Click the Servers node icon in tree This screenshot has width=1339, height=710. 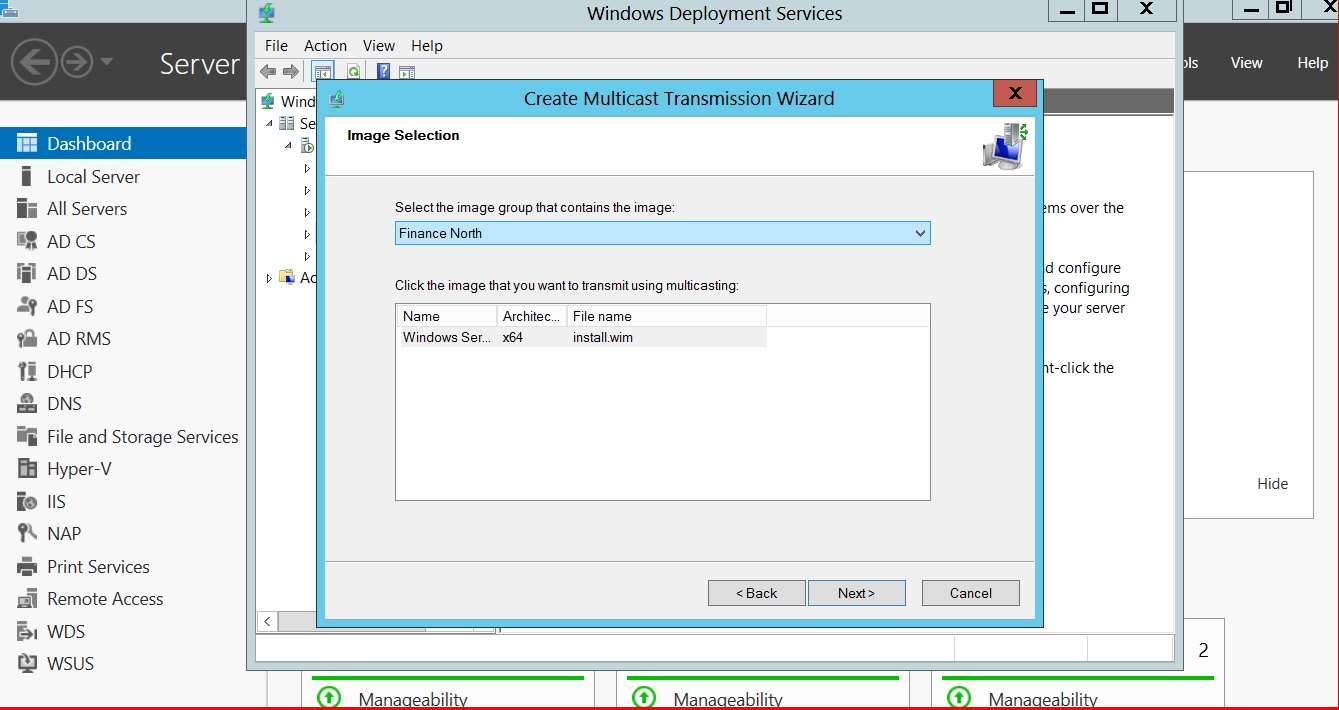[287, 124]
